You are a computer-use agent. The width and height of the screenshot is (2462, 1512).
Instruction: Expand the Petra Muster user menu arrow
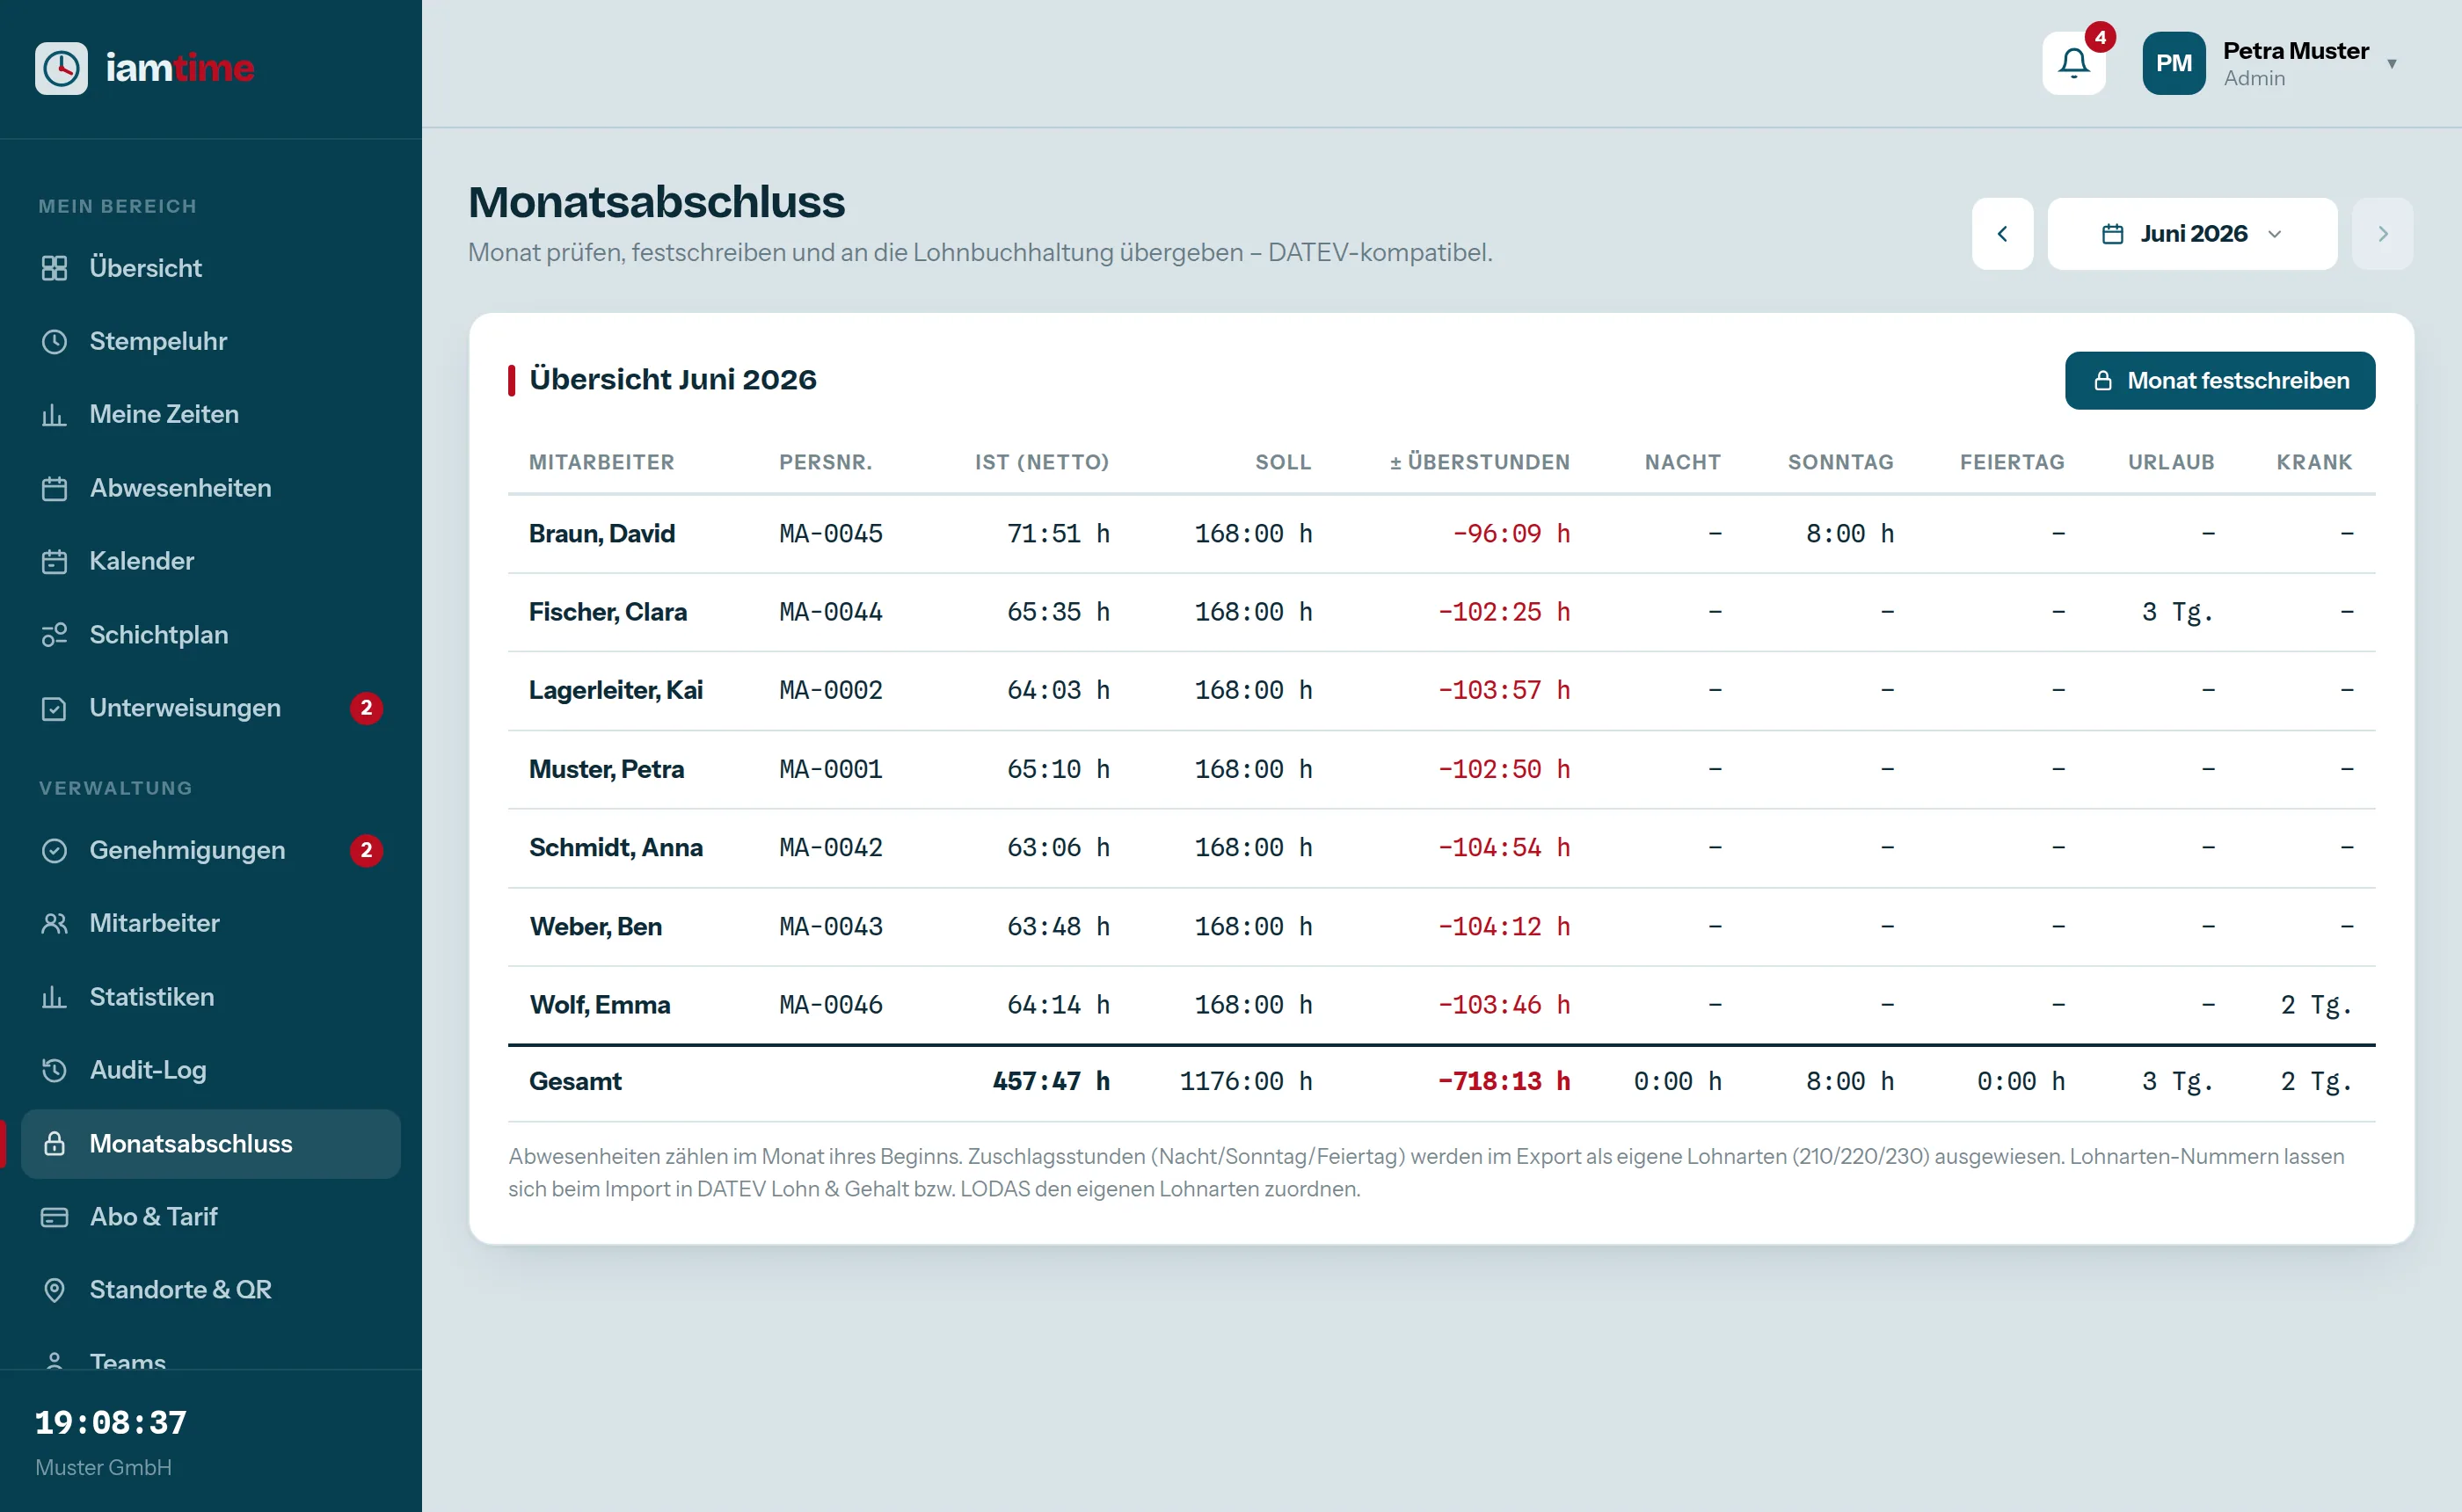pyautogui.click(x=2392, y=64)
